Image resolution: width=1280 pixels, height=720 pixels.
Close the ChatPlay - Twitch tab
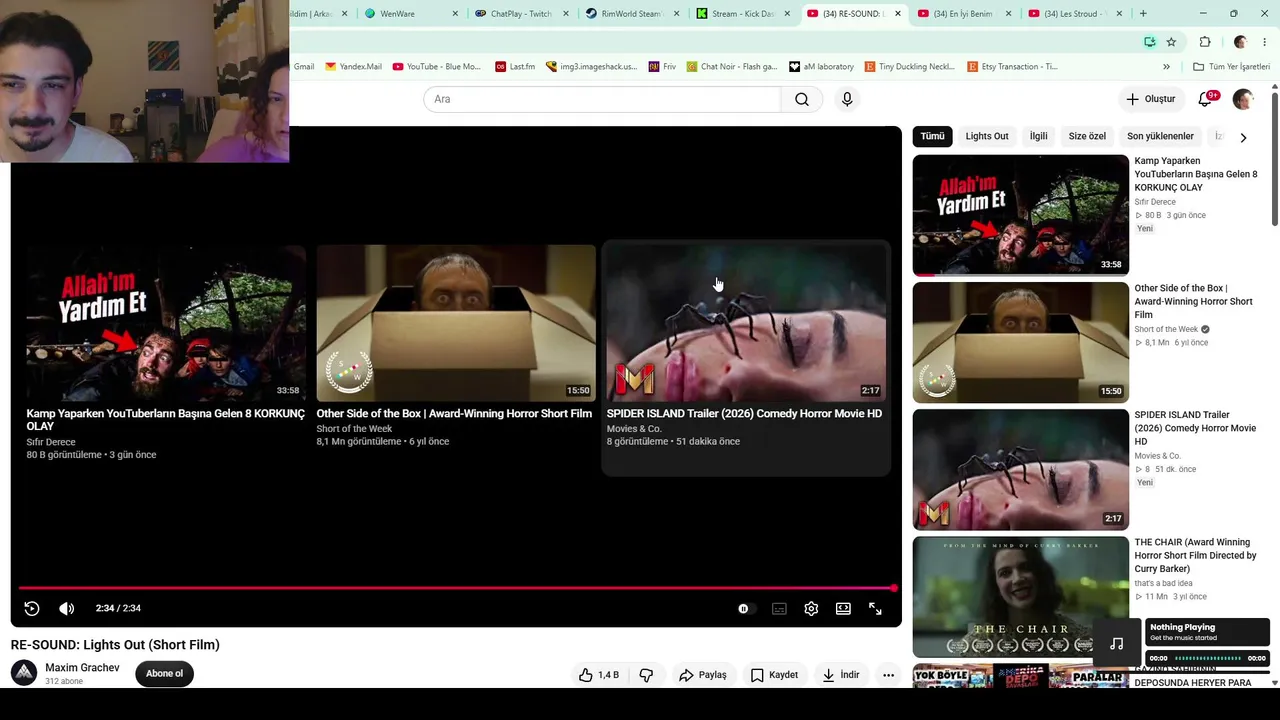click(x=566, y=14)
